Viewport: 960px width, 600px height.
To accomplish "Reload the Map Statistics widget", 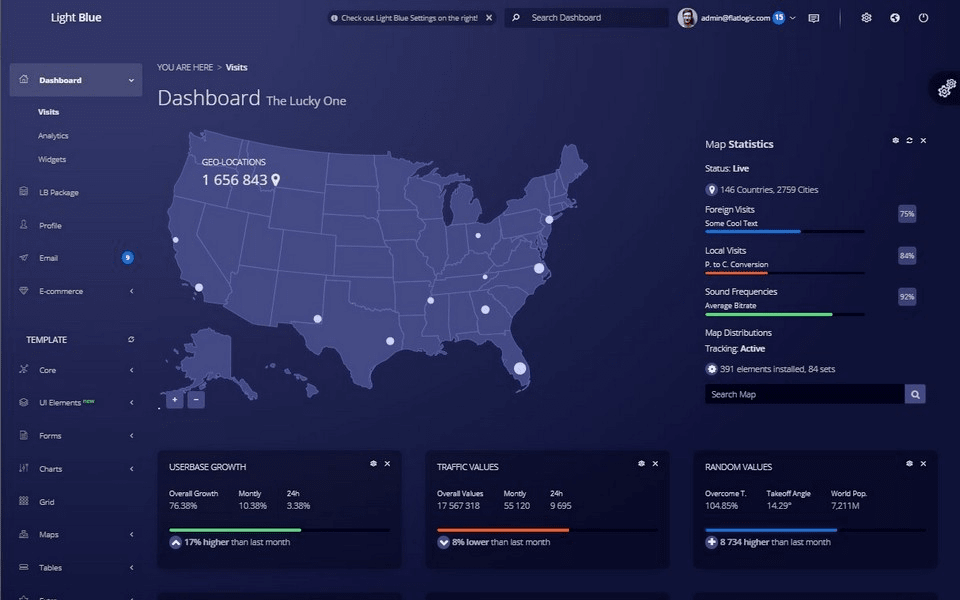I will pos(909,141).
